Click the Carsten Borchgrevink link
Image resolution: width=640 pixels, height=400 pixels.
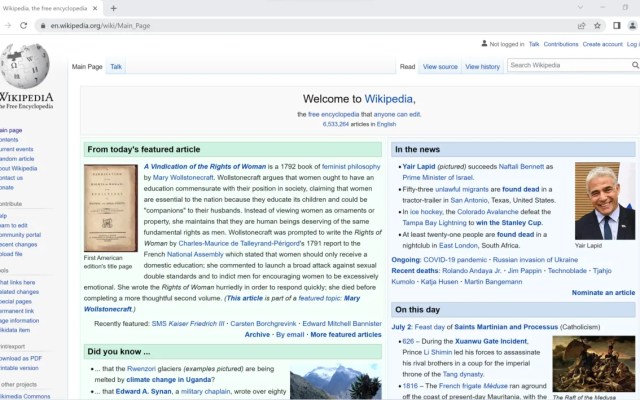263,324
